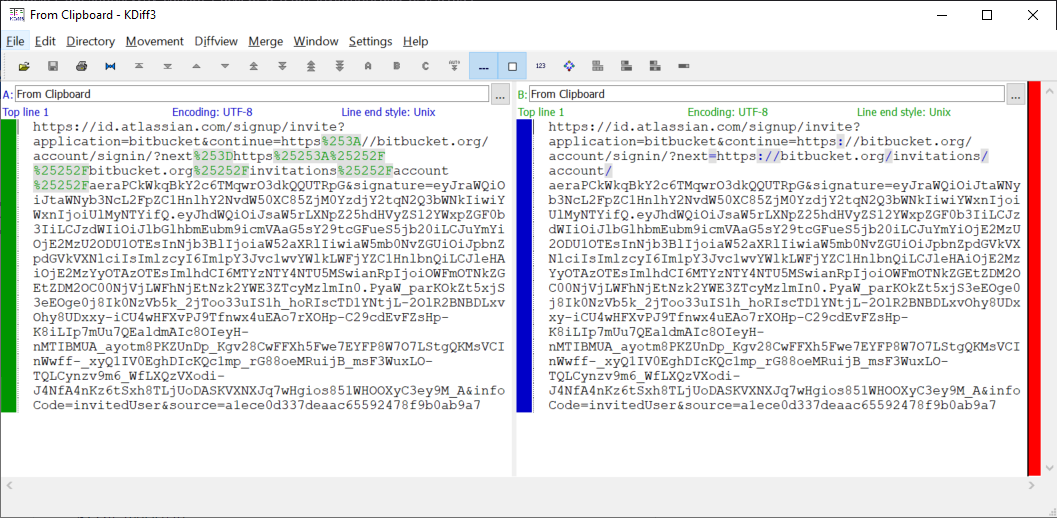Toggle show white space square button
The width and height of the screenshot is (1057, 518).
(512, 66)
